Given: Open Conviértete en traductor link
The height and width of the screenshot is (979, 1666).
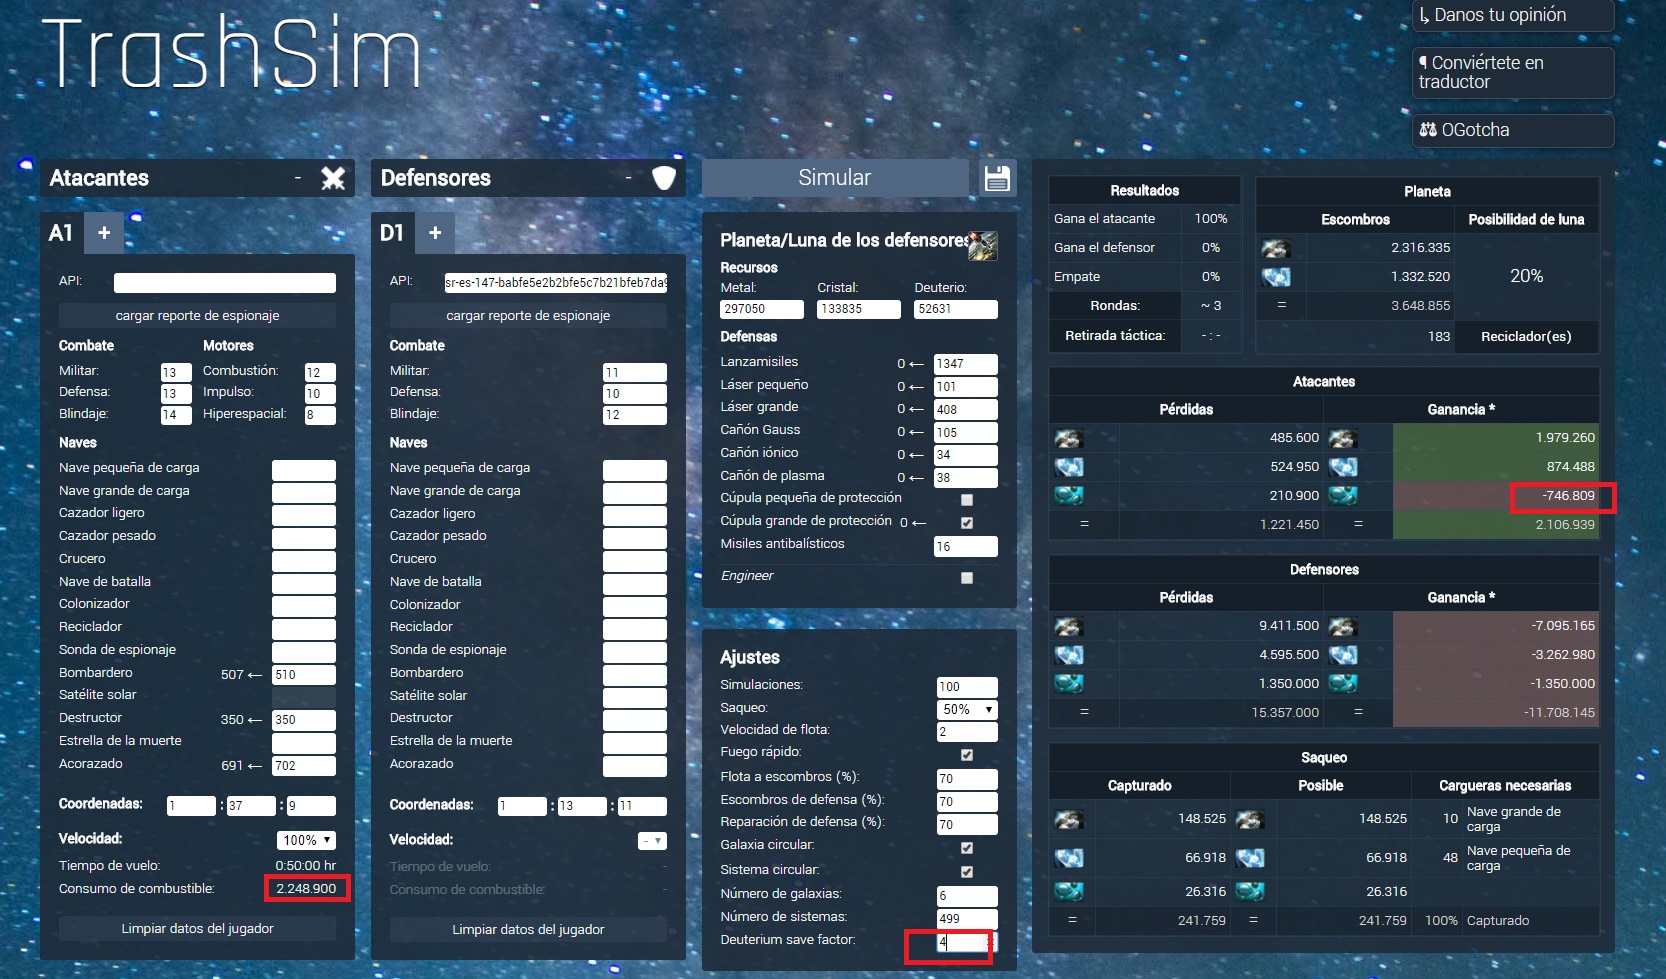Looking at the screenshot, I should point(1512,72).
